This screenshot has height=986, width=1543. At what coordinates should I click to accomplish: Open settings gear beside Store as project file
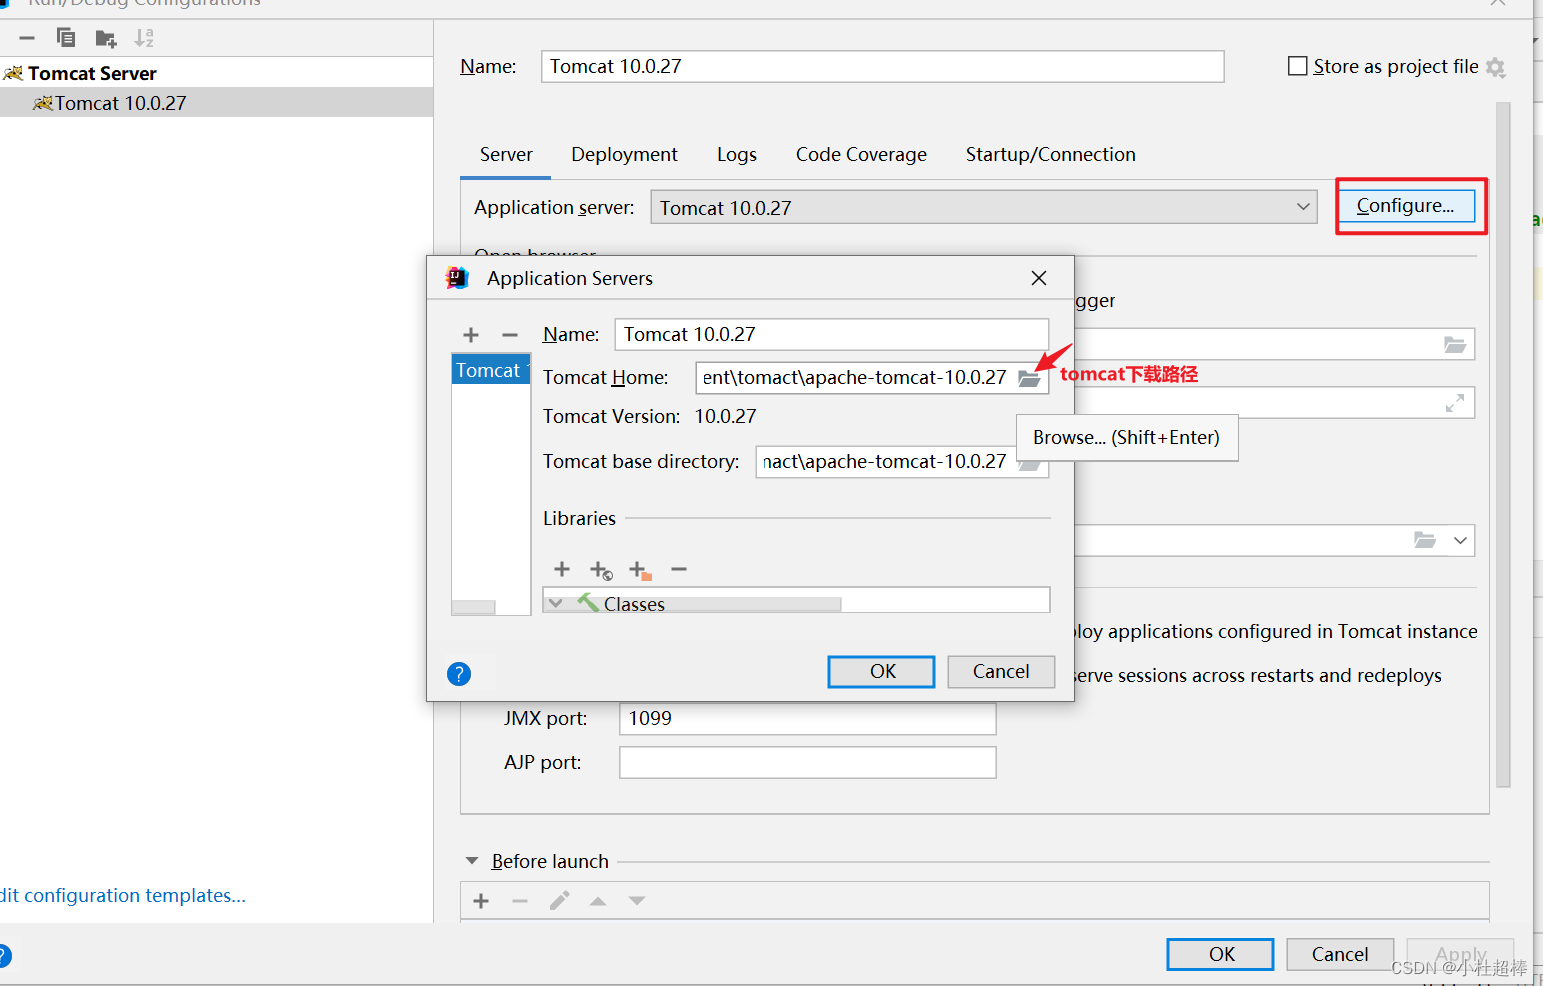tap(1495, 67)
